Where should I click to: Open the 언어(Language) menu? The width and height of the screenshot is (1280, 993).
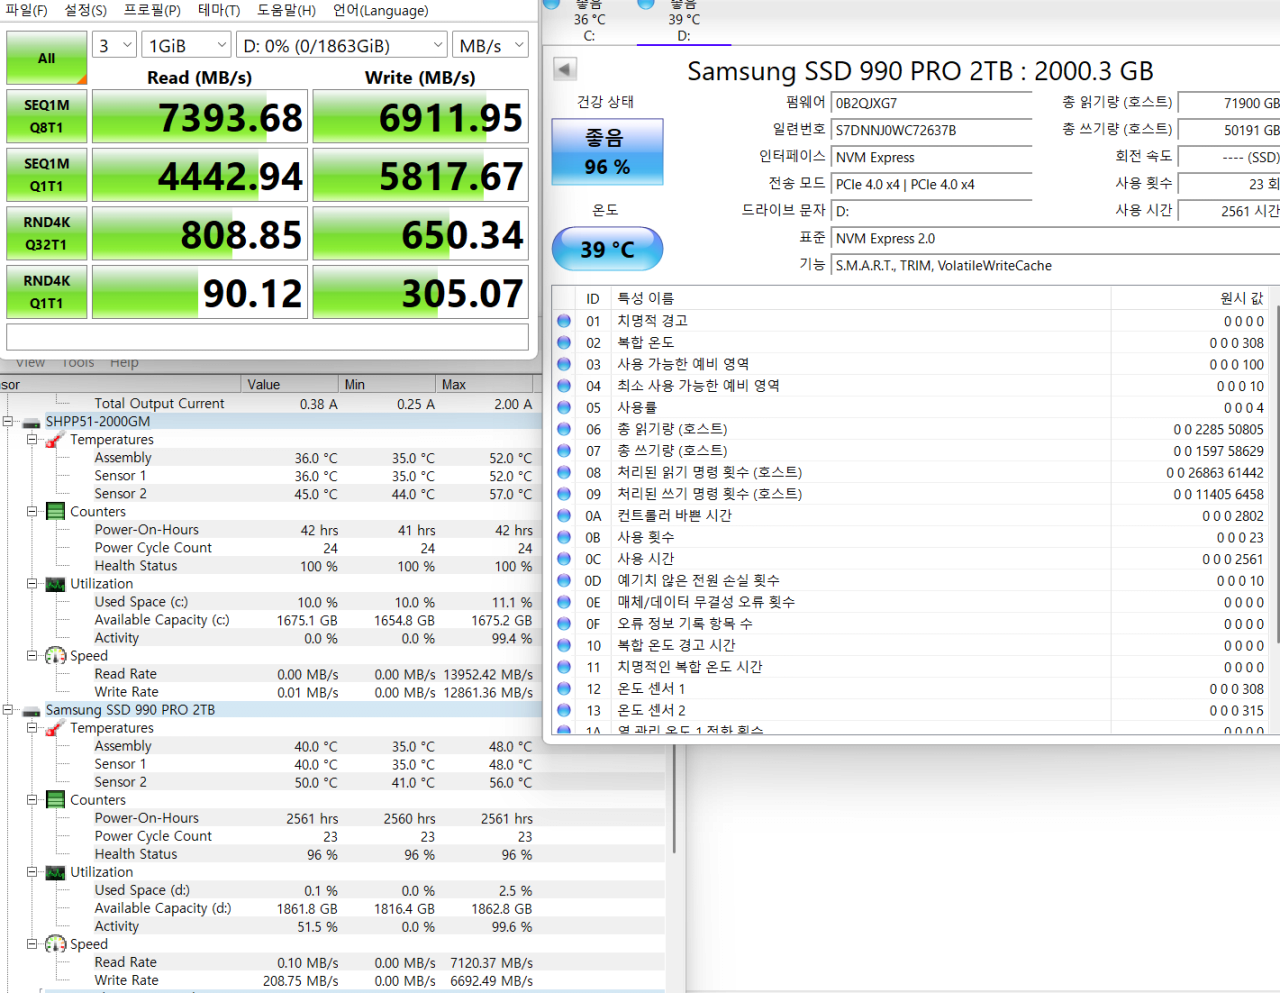[380, 10]
